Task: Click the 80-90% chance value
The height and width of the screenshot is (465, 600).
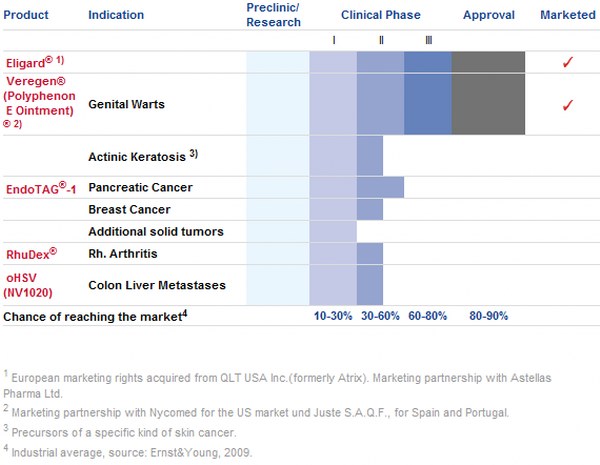Action: 488,315
